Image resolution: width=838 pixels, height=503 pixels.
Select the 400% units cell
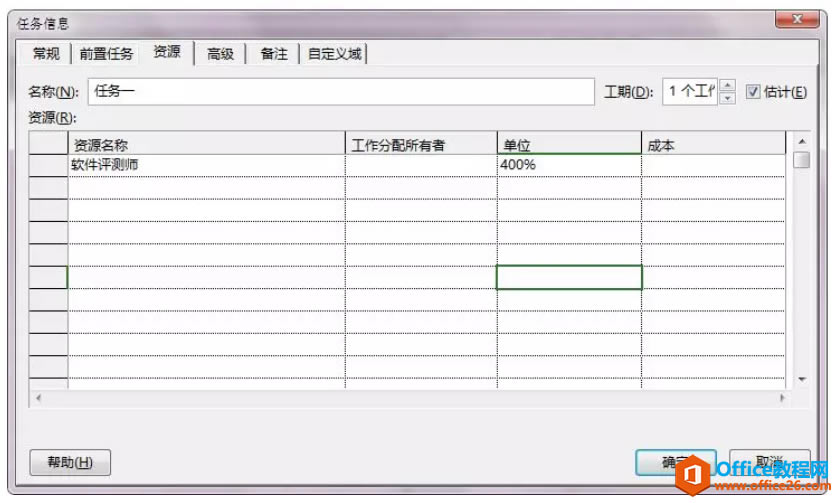click(569, 166)
